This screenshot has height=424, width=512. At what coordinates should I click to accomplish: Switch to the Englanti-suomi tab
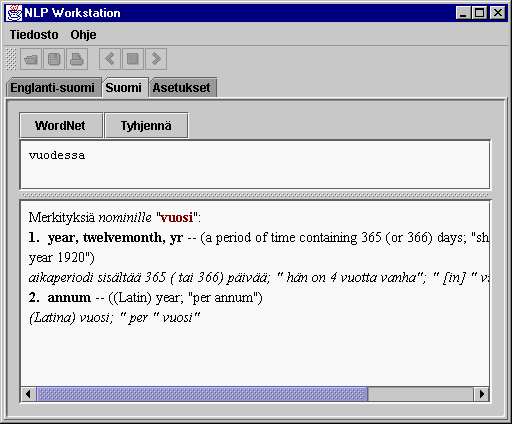click(54, 88)
